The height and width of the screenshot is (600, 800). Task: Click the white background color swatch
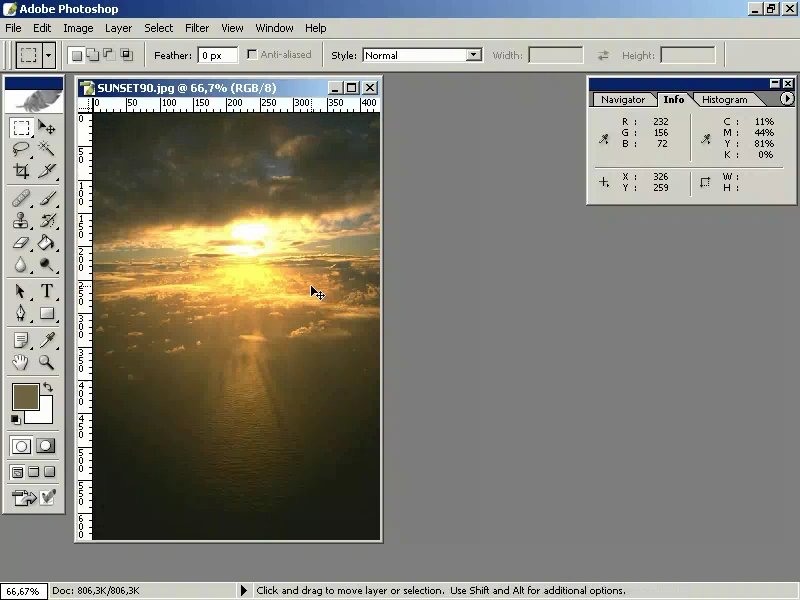click(x=45, y=415)
